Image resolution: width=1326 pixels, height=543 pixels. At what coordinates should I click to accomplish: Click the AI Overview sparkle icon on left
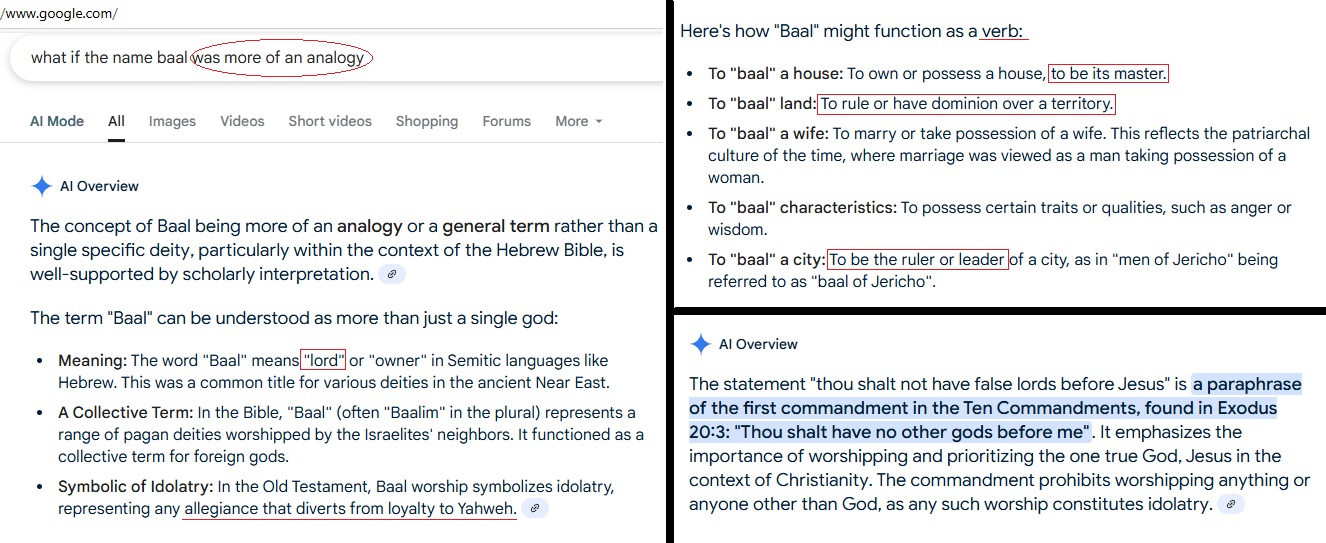[41, 186]
